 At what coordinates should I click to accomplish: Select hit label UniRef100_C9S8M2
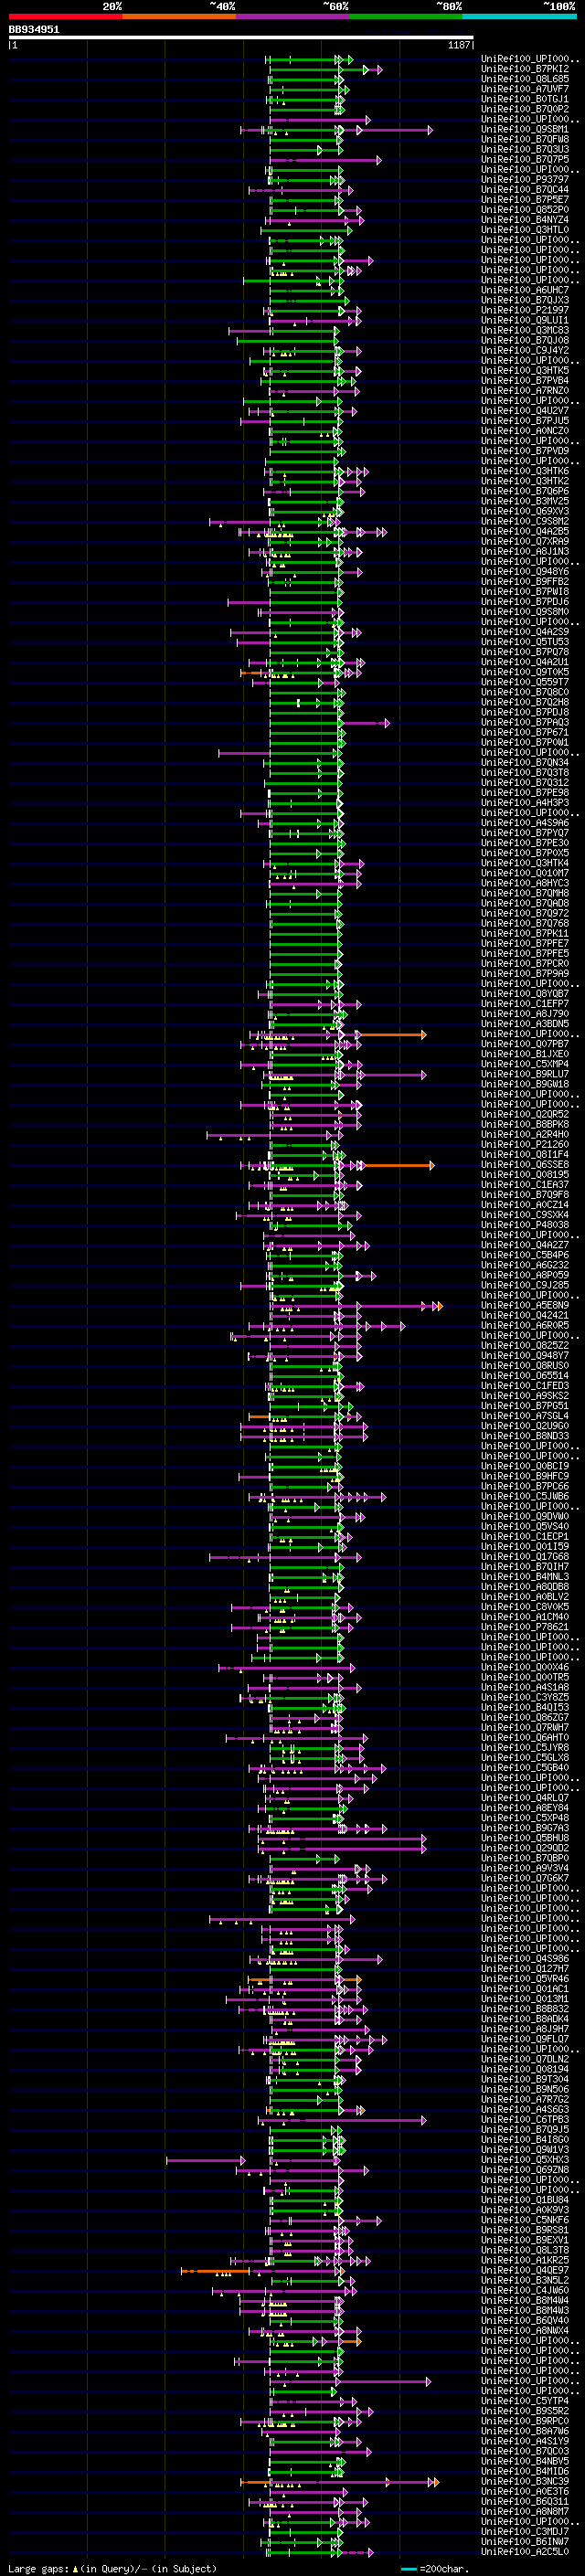click(x=525, y=521)
